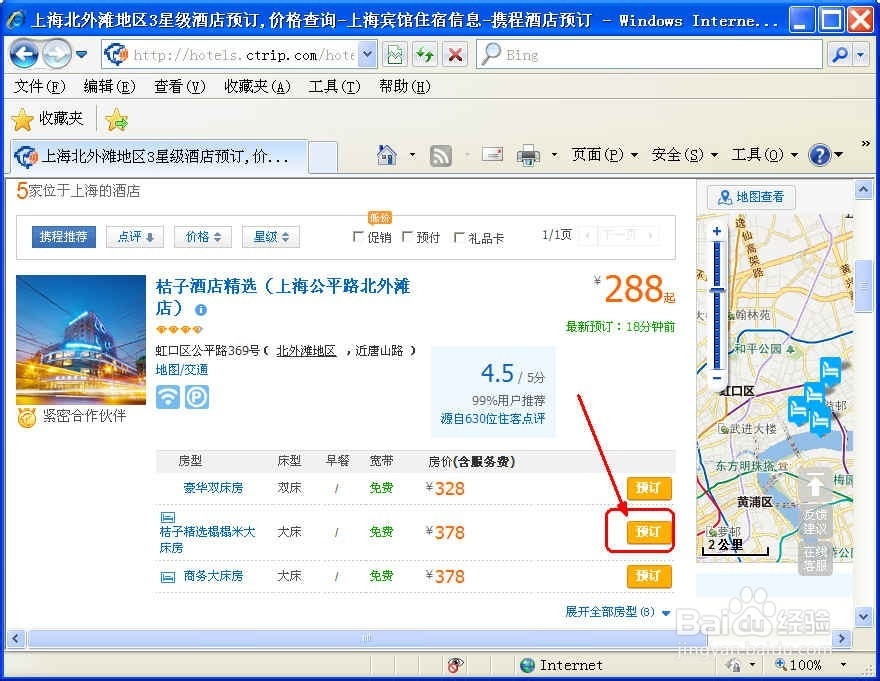The image size is (880, 681).
Task: Click the map zoom in plus
Action: [717, 231]
